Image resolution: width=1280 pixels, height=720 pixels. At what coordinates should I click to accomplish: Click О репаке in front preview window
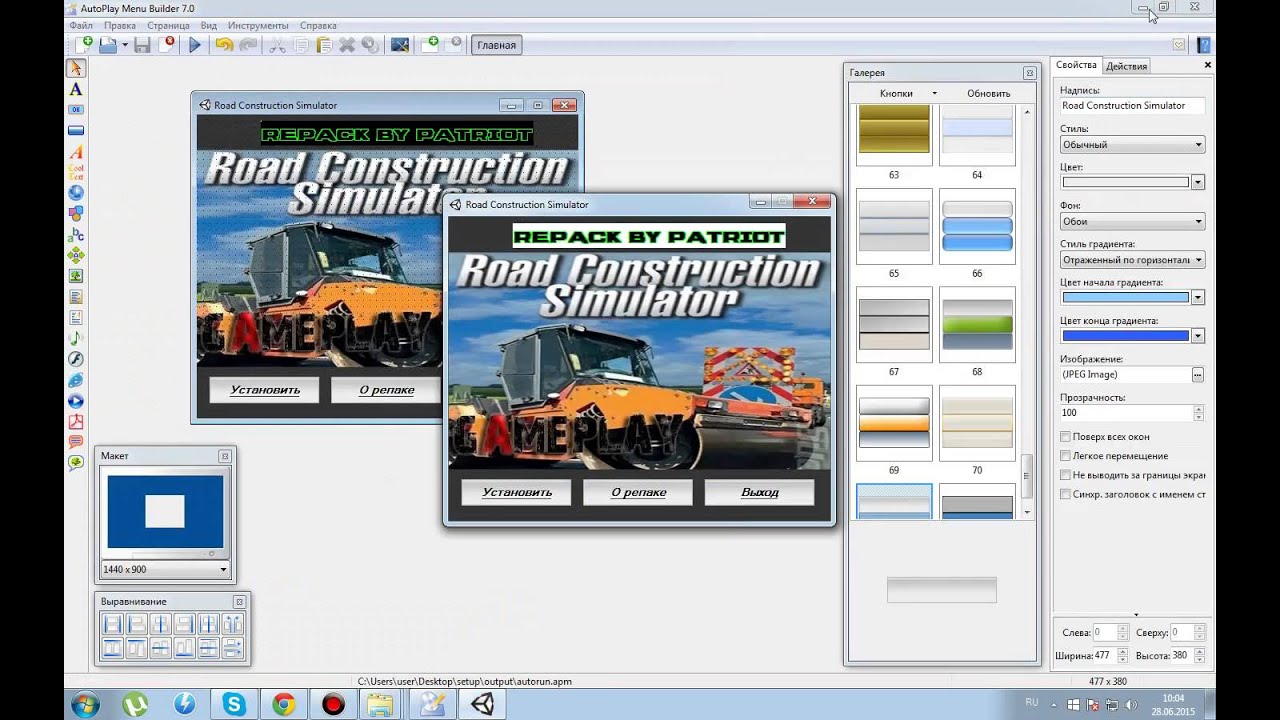coord(638,492)
